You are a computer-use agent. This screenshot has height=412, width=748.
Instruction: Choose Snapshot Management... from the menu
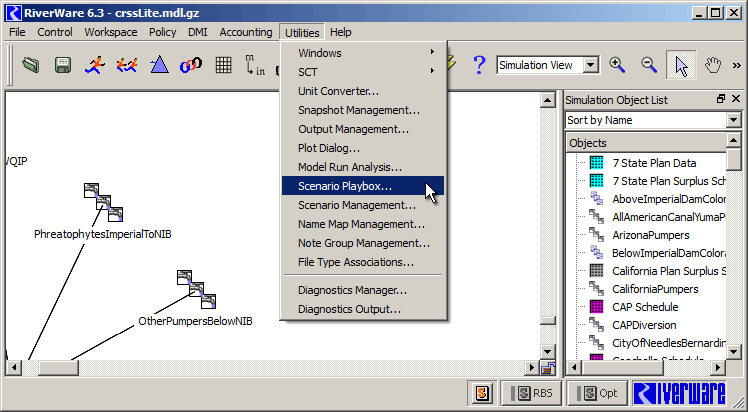tap(363, 110)
